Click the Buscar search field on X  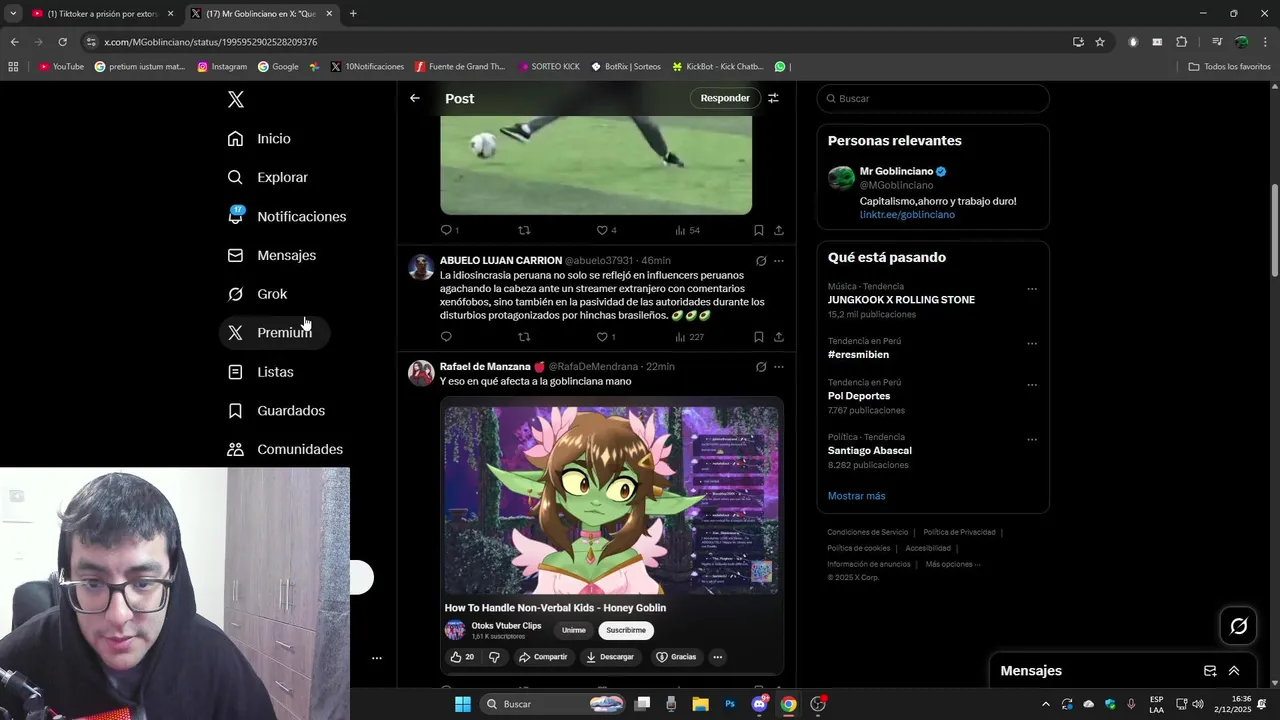(x=933, y=98)
